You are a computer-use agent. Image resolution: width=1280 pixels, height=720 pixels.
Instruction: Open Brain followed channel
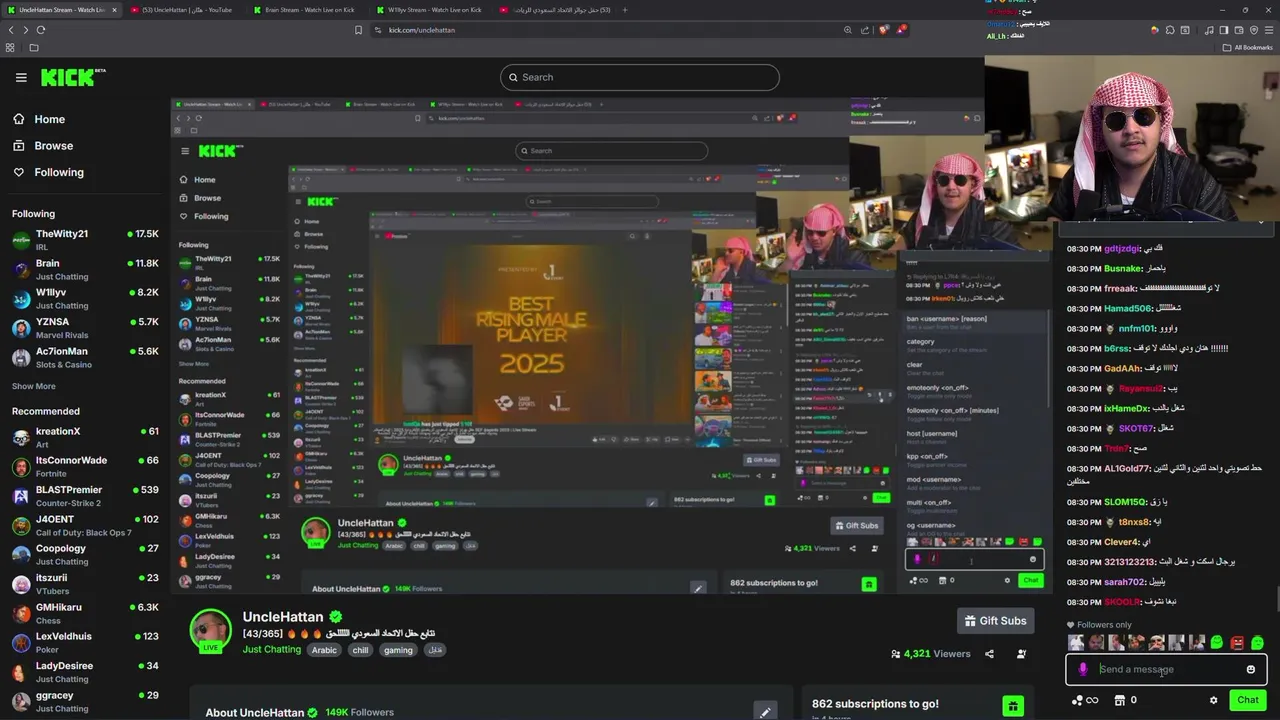pos(84,270)
